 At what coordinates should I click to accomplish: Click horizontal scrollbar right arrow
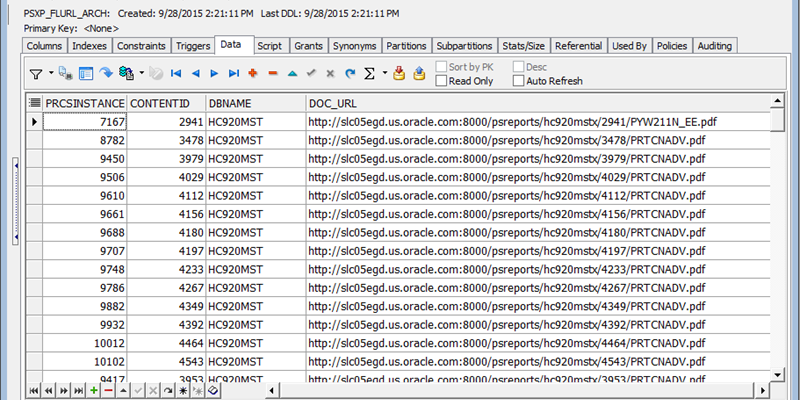click(763, 391)
